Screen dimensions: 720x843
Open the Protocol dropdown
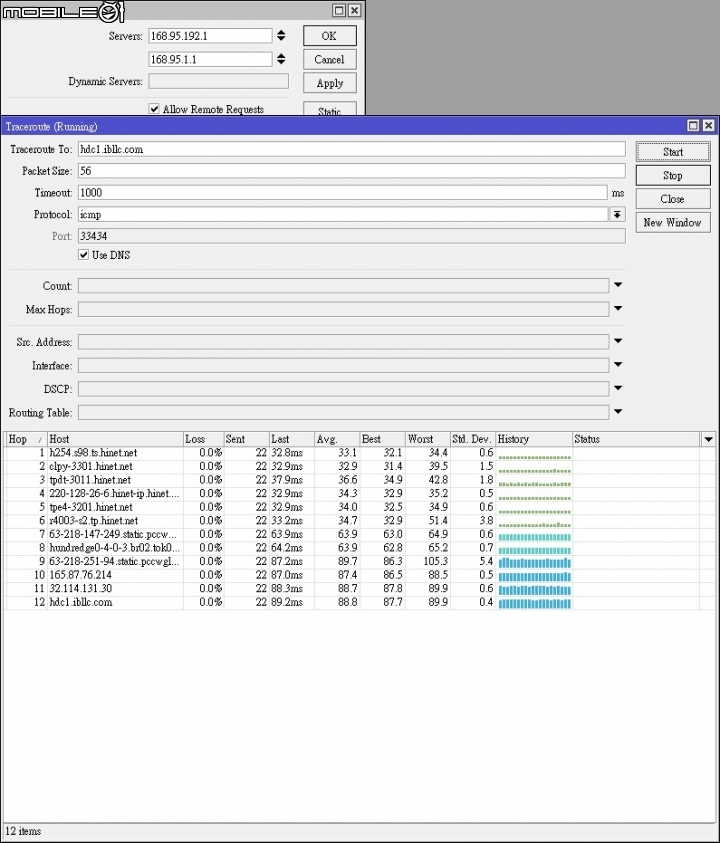[x=617, y=215]
